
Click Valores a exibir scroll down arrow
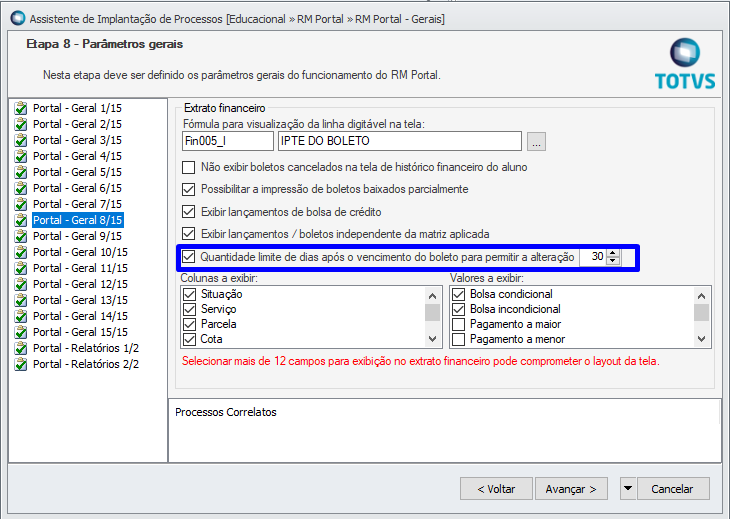point(702,339)
